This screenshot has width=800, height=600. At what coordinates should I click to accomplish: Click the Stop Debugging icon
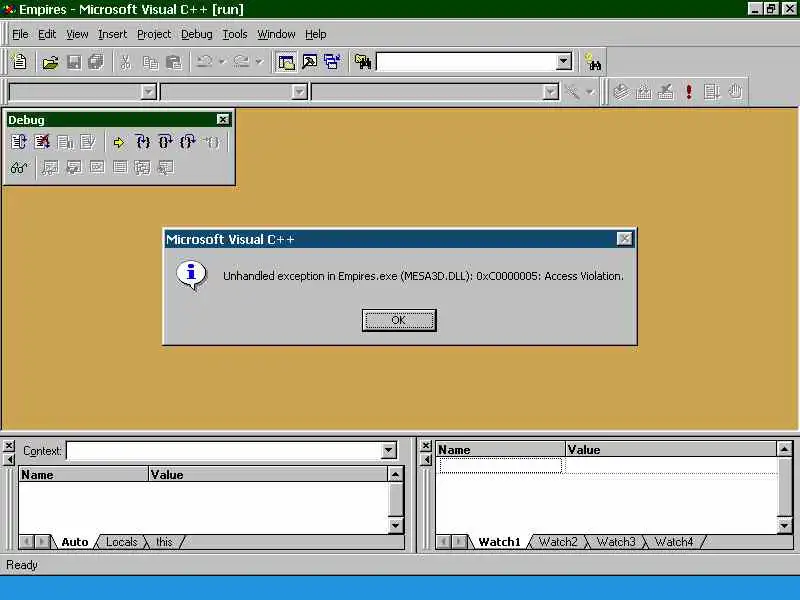tap(42, 142)
